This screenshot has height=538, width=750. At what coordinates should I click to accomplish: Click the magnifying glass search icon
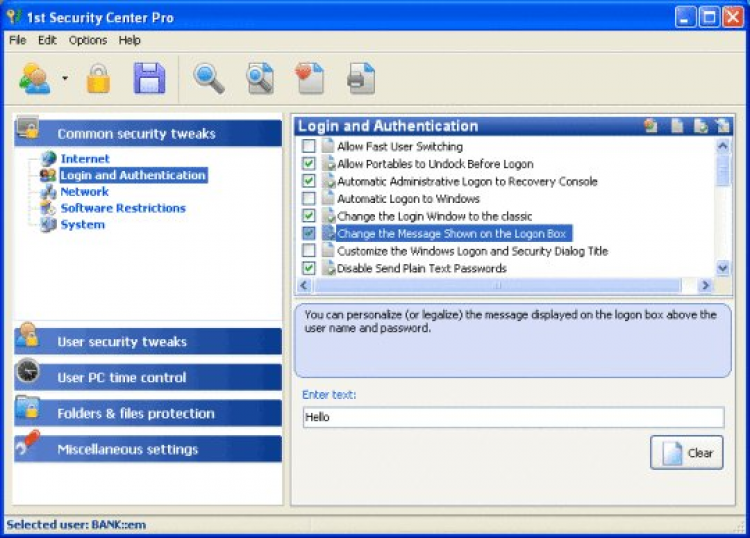point(209,79)
